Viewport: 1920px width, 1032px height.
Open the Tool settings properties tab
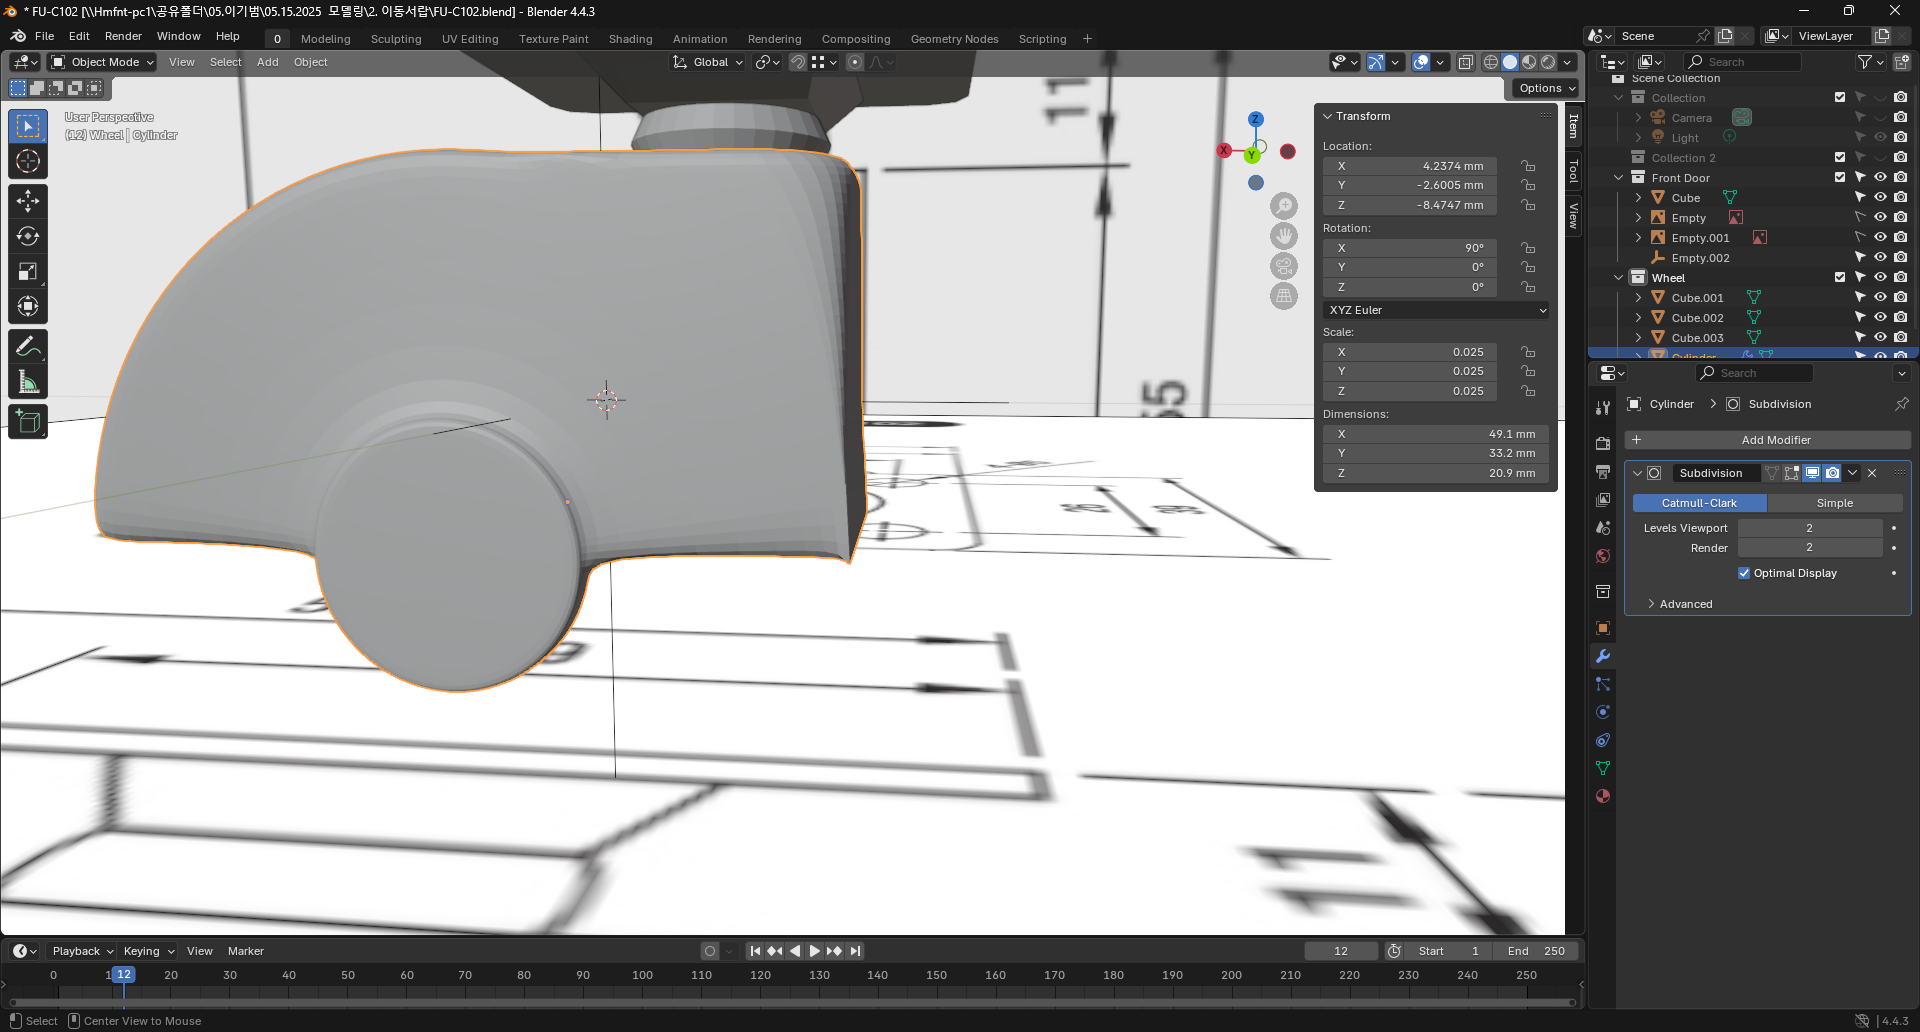point(1603,408)
